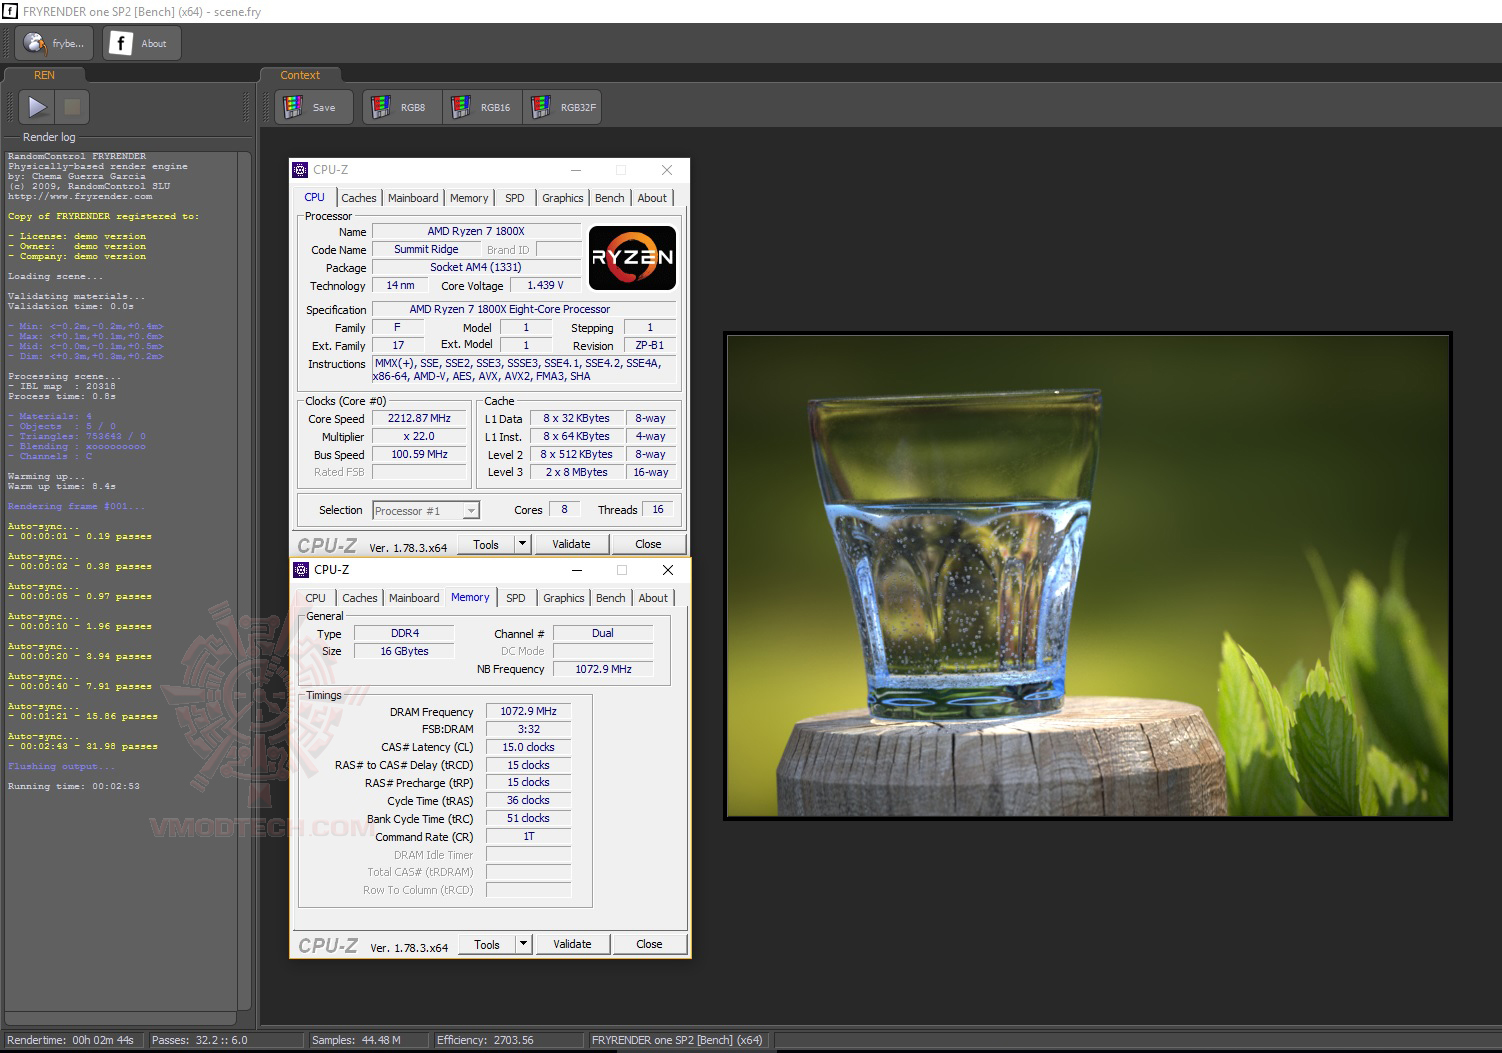The width and height of the screenshot is (1502, 1053).
Task: Open the SPD tab in lower CPU-Z
Action: (x=515, y=598)
